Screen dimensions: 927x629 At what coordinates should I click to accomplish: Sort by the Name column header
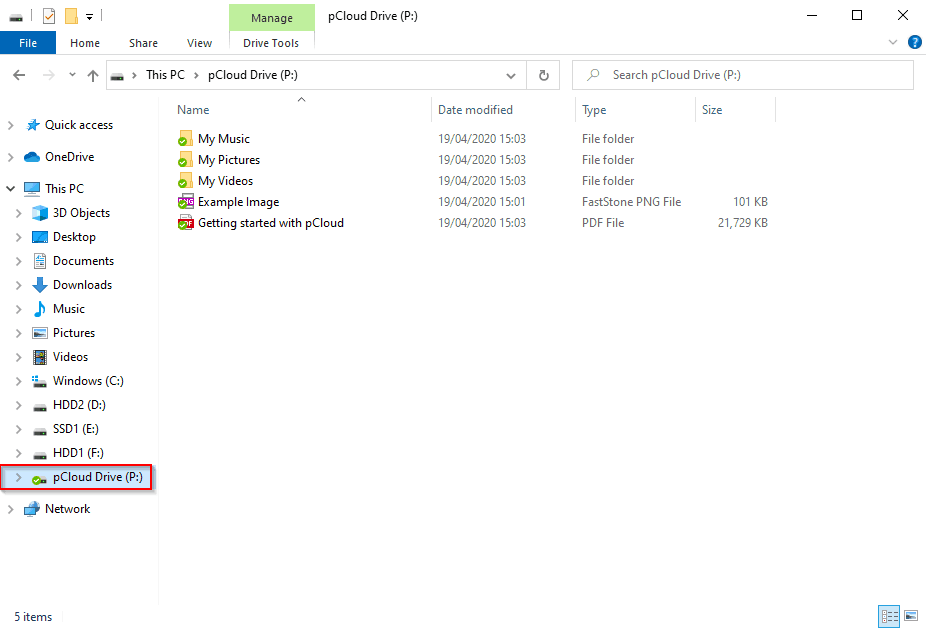(x=193, y=110)
